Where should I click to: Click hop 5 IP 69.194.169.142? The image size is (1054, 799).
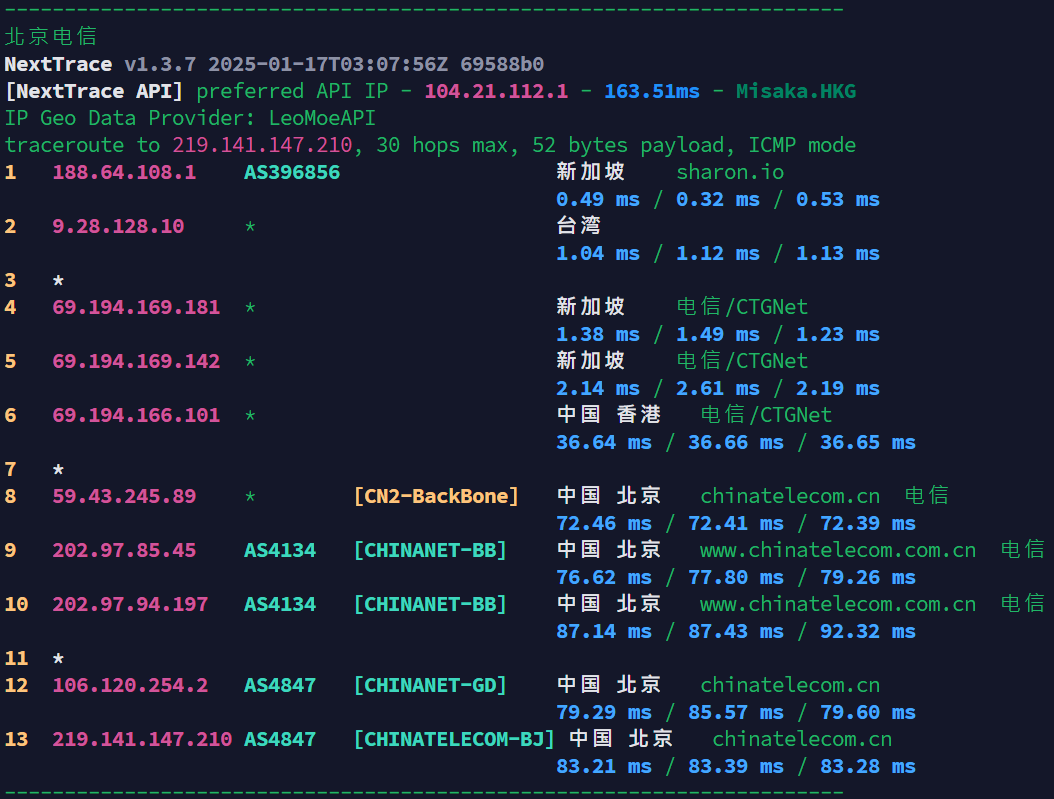(x=136, y=362)
